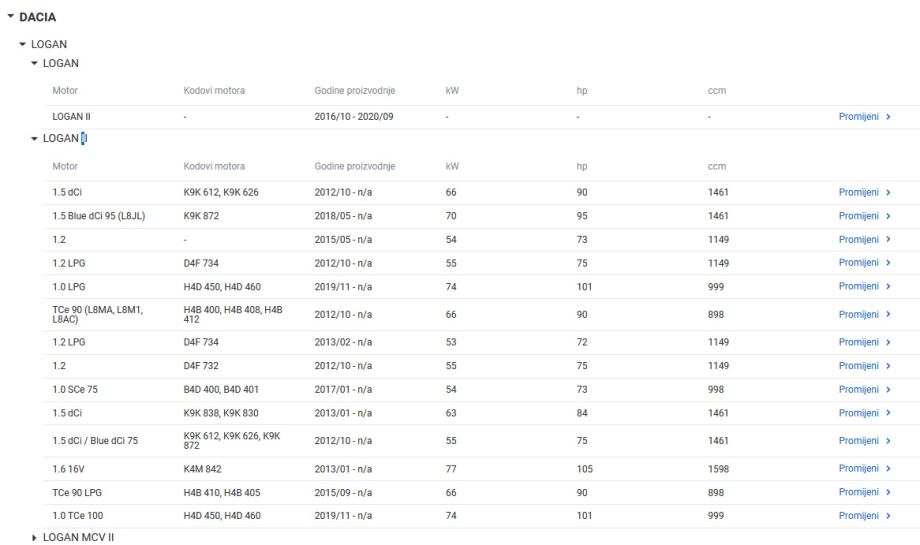Click chevron arrow in LOGAN II 2016/10 row
The width and height of the screenshot is (920, 545).
[888, 117]
